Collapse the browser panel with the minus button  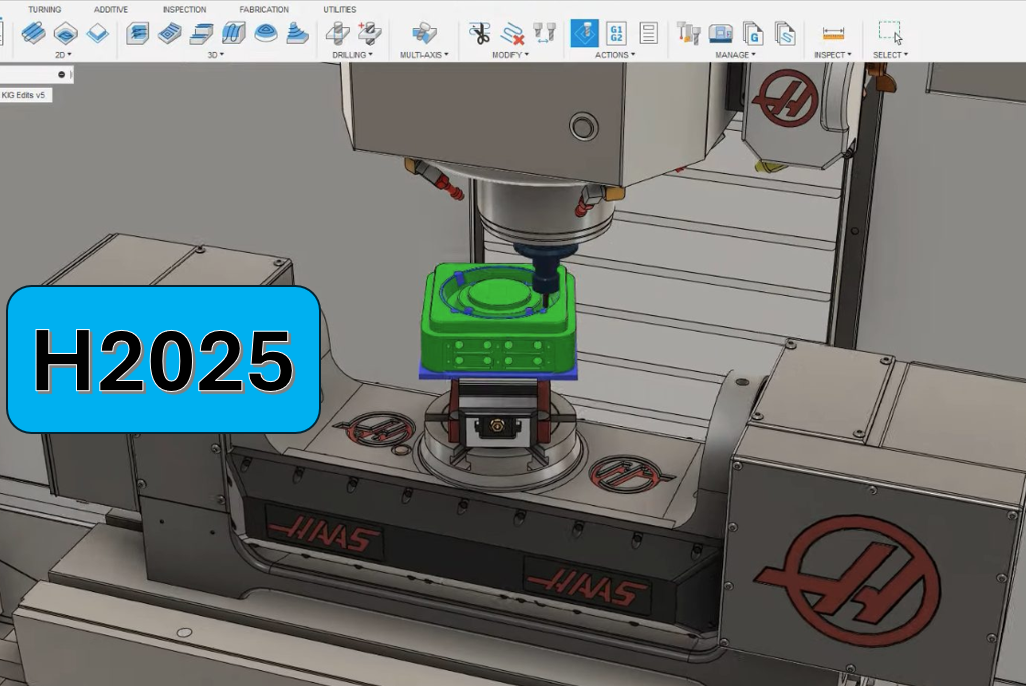click(62, 75)
